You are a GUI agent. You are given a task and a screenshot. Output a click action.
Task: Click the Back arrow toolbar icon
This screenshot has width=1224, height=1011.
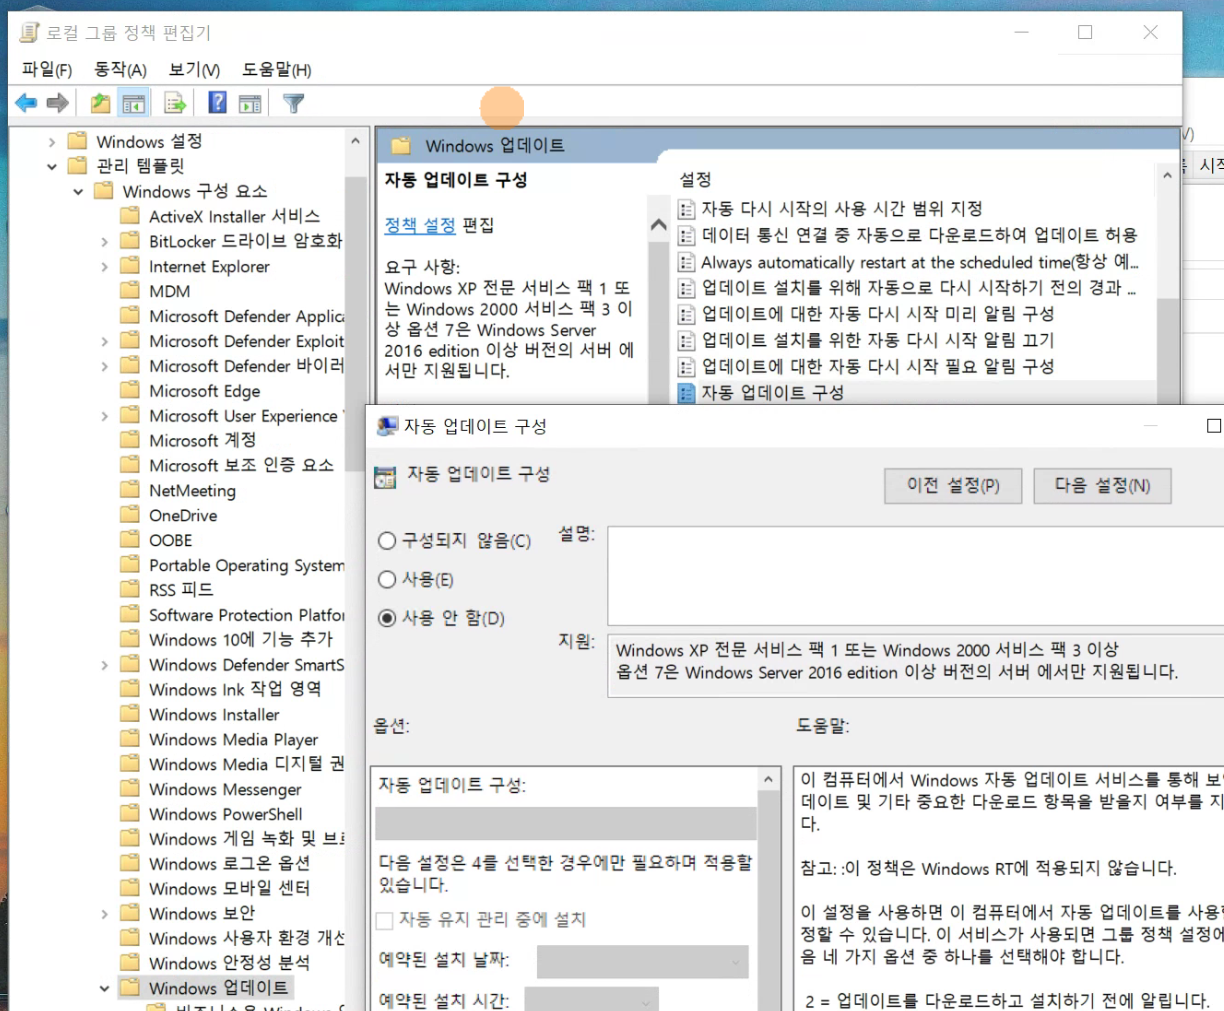point(26,102)
